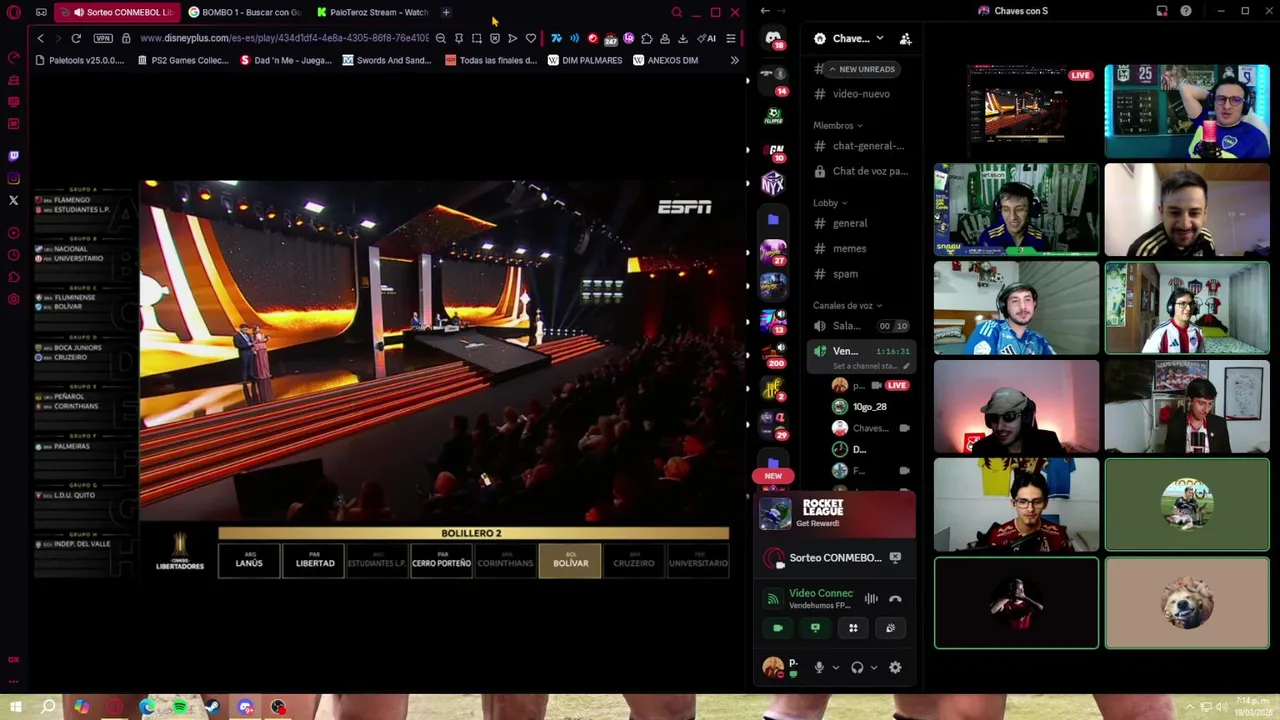Viewport: 1280px width, 720px height.
Task: Mute microphone in Discord user panel
Action: (x=819, y=668)
